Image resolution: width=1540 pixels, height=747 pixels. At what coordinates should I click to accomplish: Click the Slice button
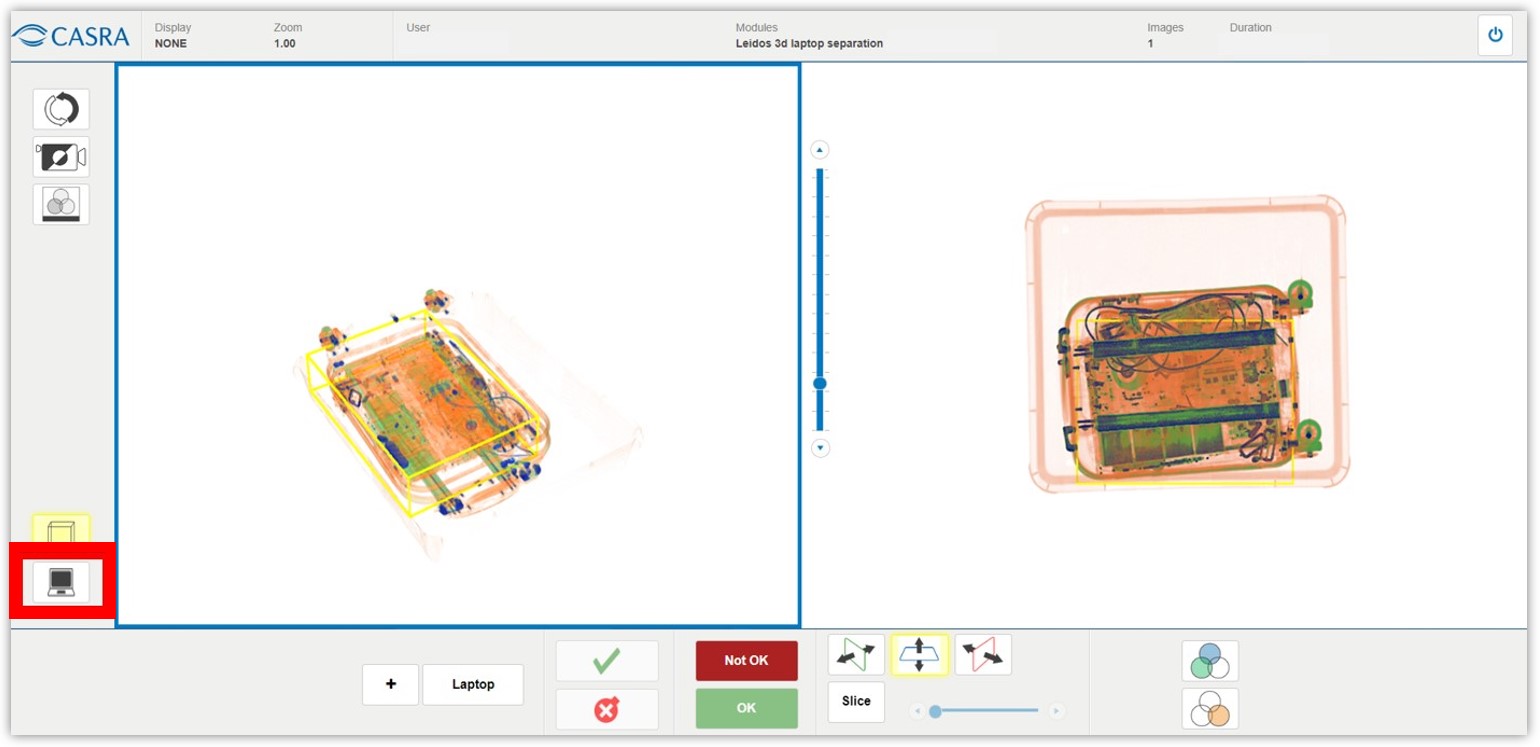click(x=856, y=701)
